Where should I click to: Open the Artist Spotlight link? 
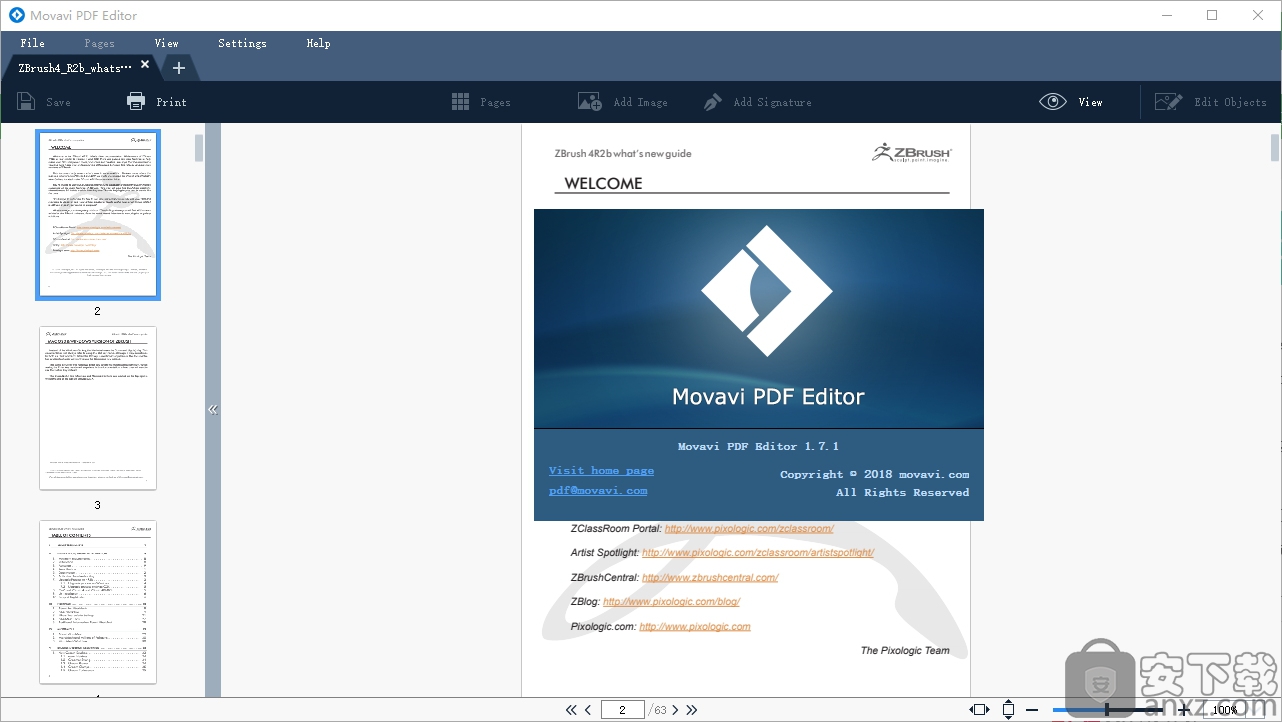pos(758,552)
